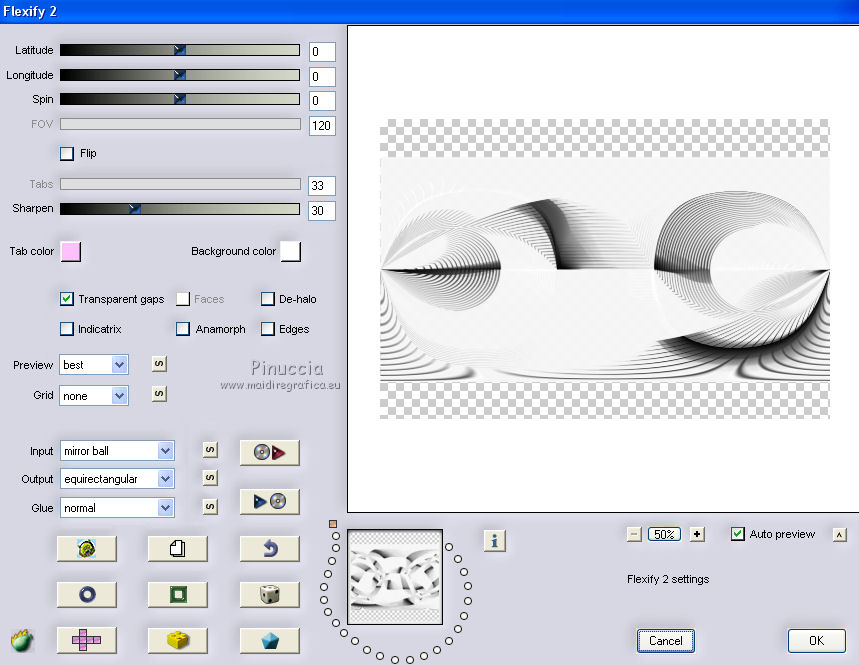Zoom in with the plus button

696,534
